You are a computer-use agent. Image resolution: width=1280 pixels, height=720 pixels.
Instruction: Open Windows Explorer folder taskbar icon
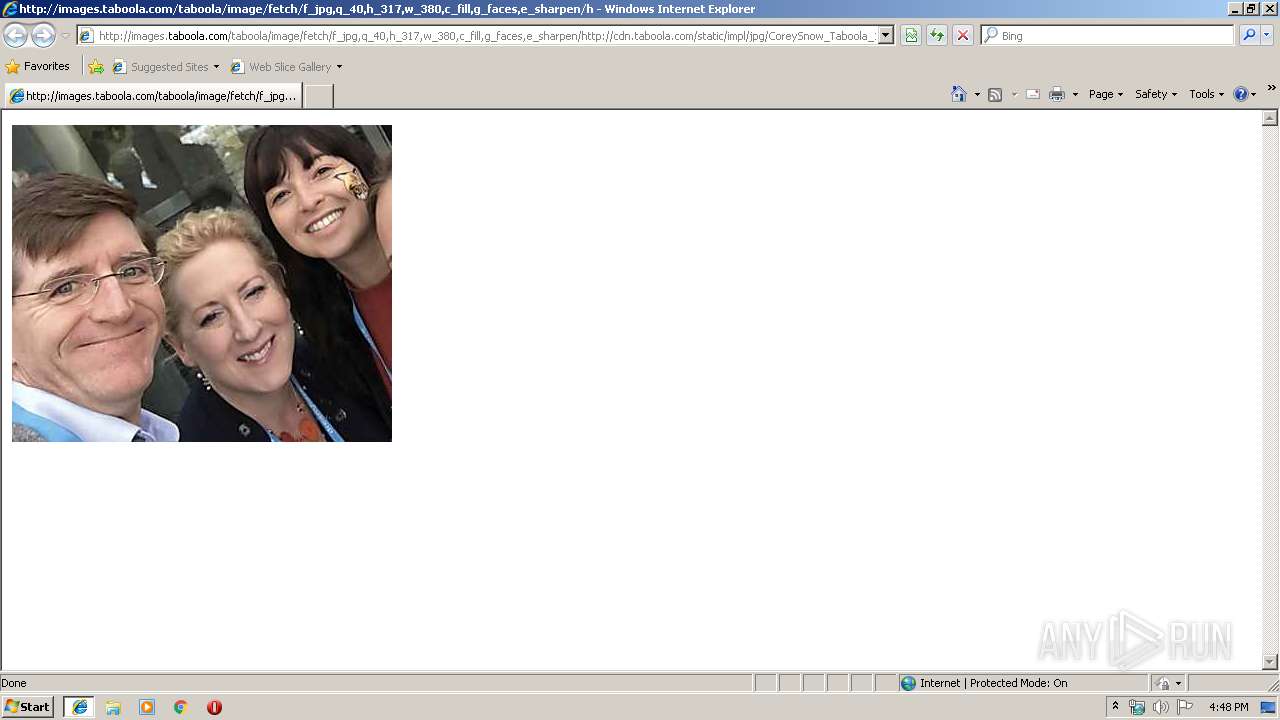[113, 707]
